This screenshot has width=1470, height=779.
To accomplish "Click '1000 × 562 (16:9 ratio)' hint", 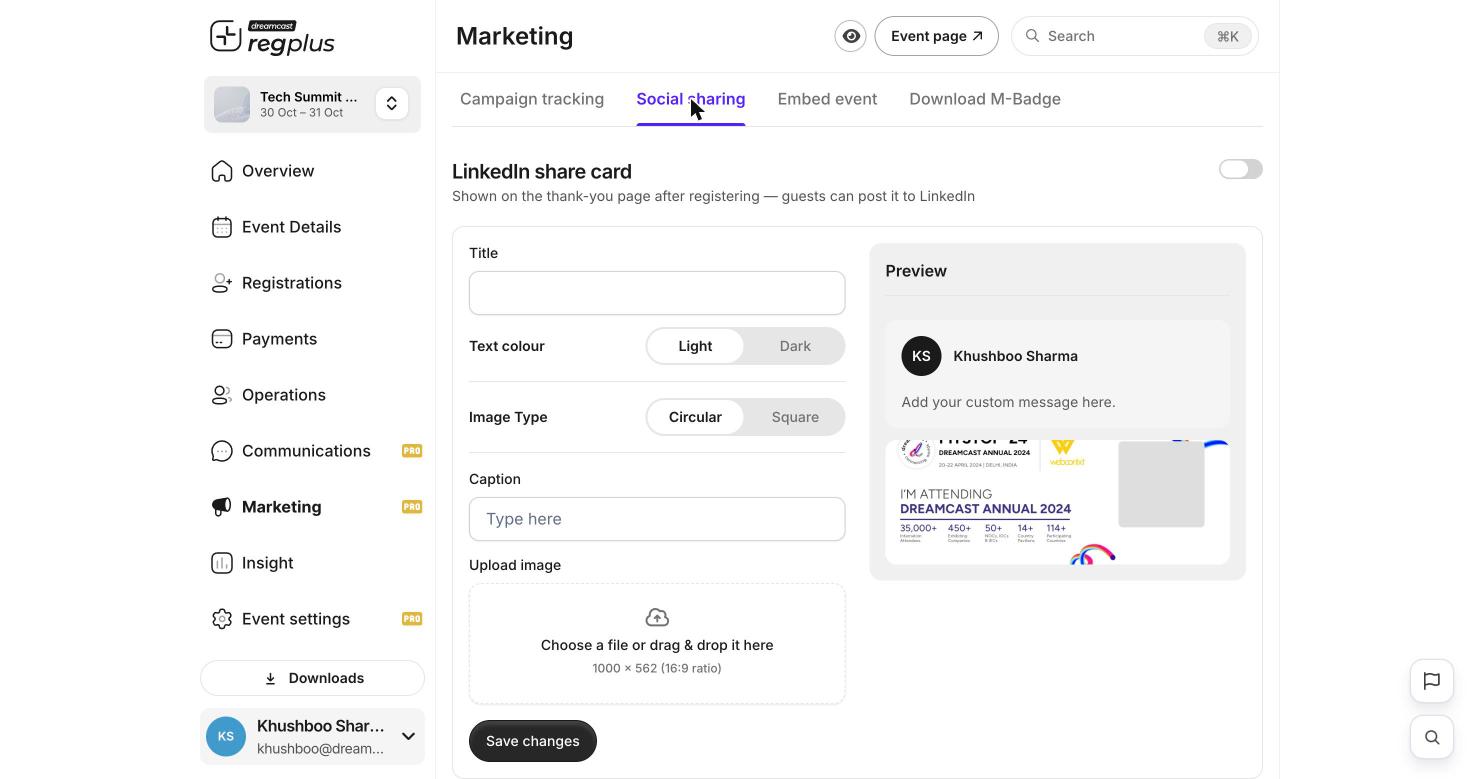I will click(x=657, y=668).
